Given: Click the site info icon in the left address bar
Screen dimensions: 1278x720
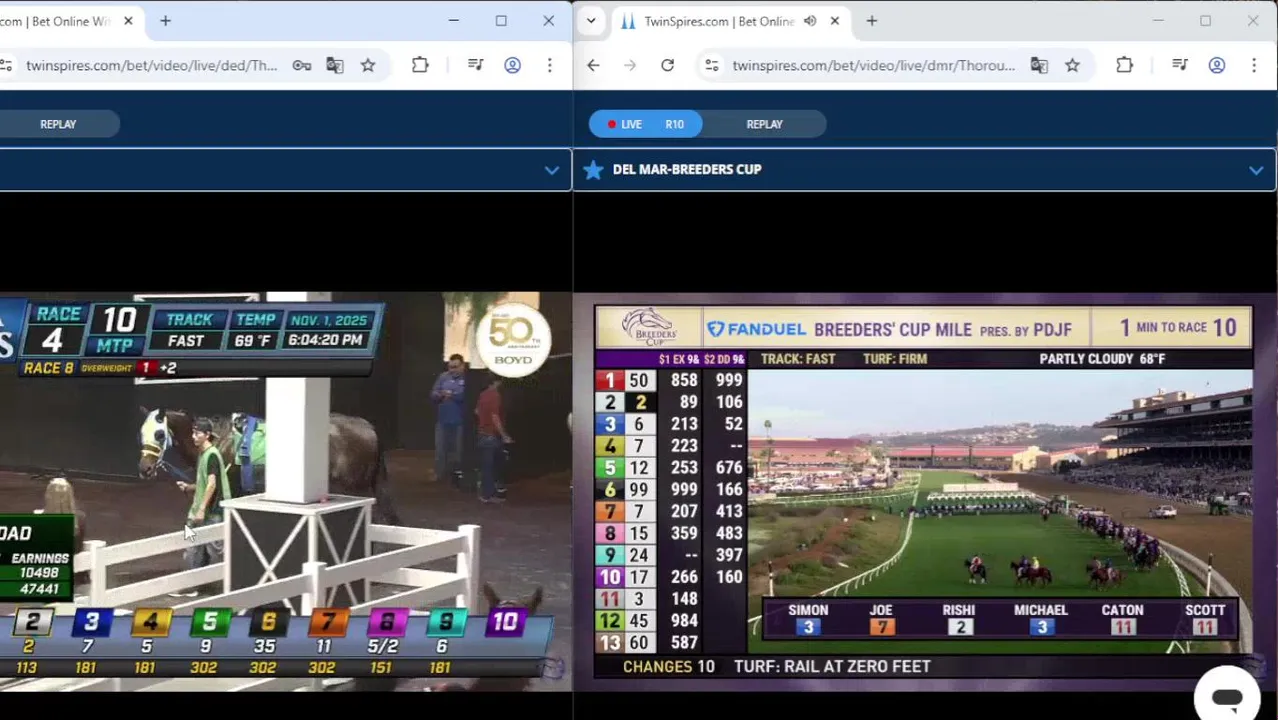Looking at the screenshot, I should [x=6, y=66].
